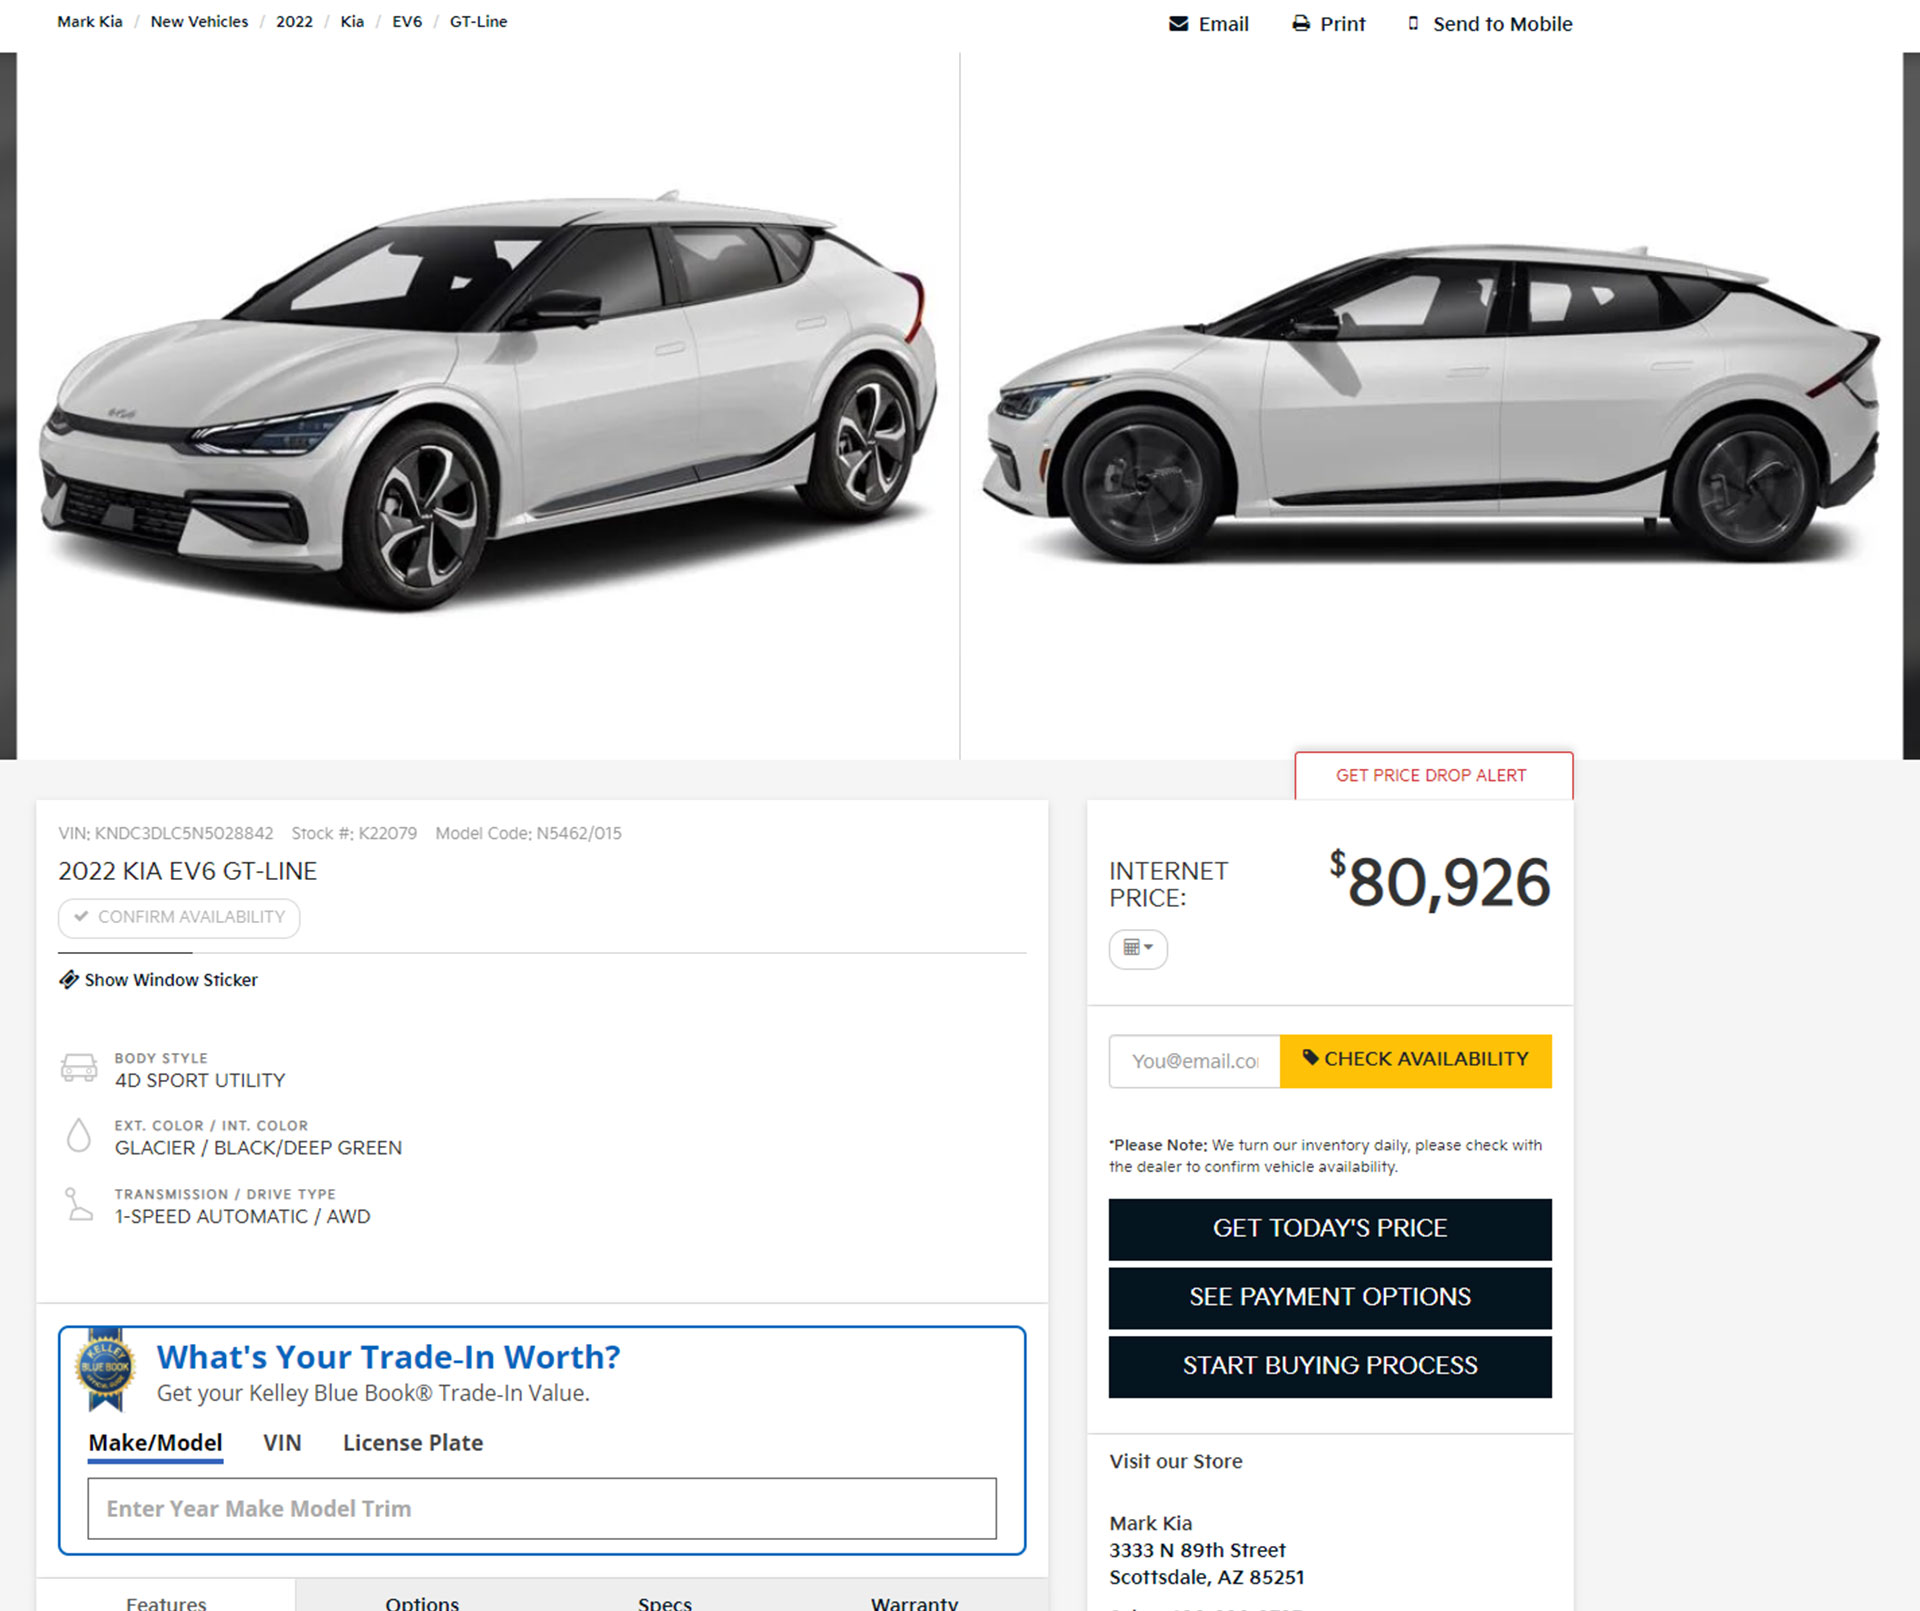Click the email address input field

[x=1194, y=1061]
